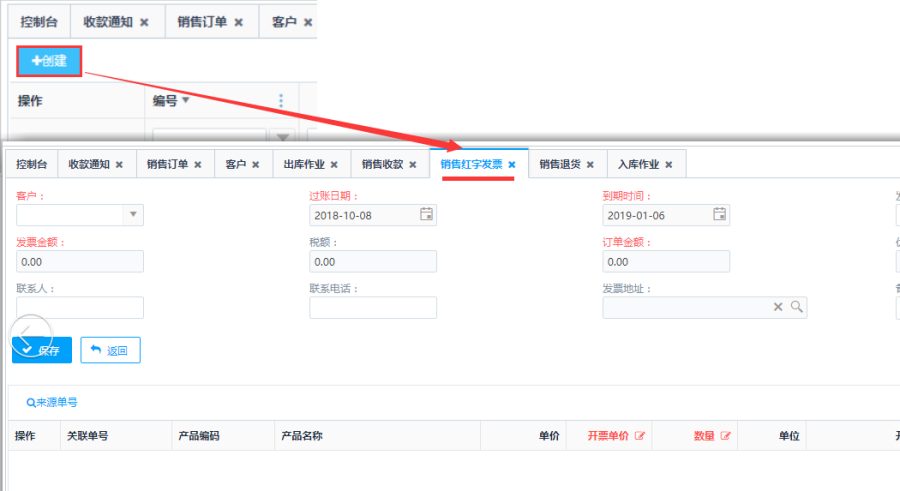Focus the 联系电话 input field
Viewport: 900px width, 491px height.
pyautogui.click(x=372, y=308)
